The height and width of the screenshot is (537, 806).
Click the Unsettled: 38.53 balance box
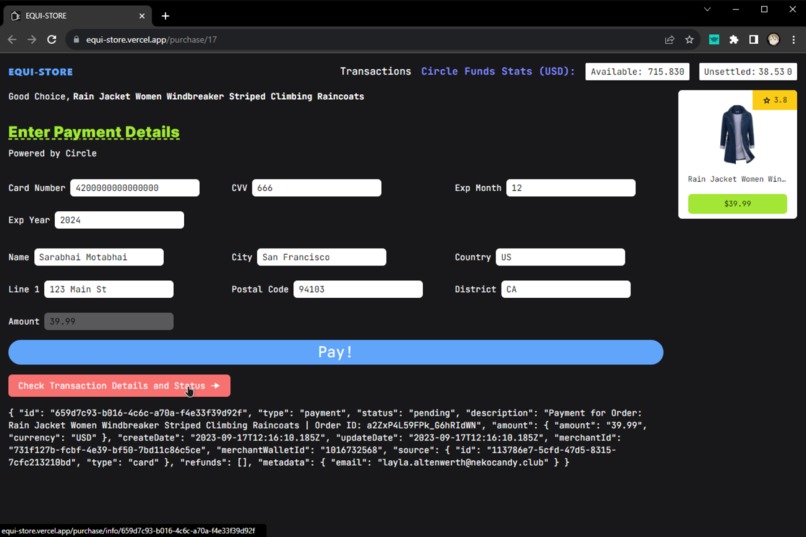[x=747, y=72]
